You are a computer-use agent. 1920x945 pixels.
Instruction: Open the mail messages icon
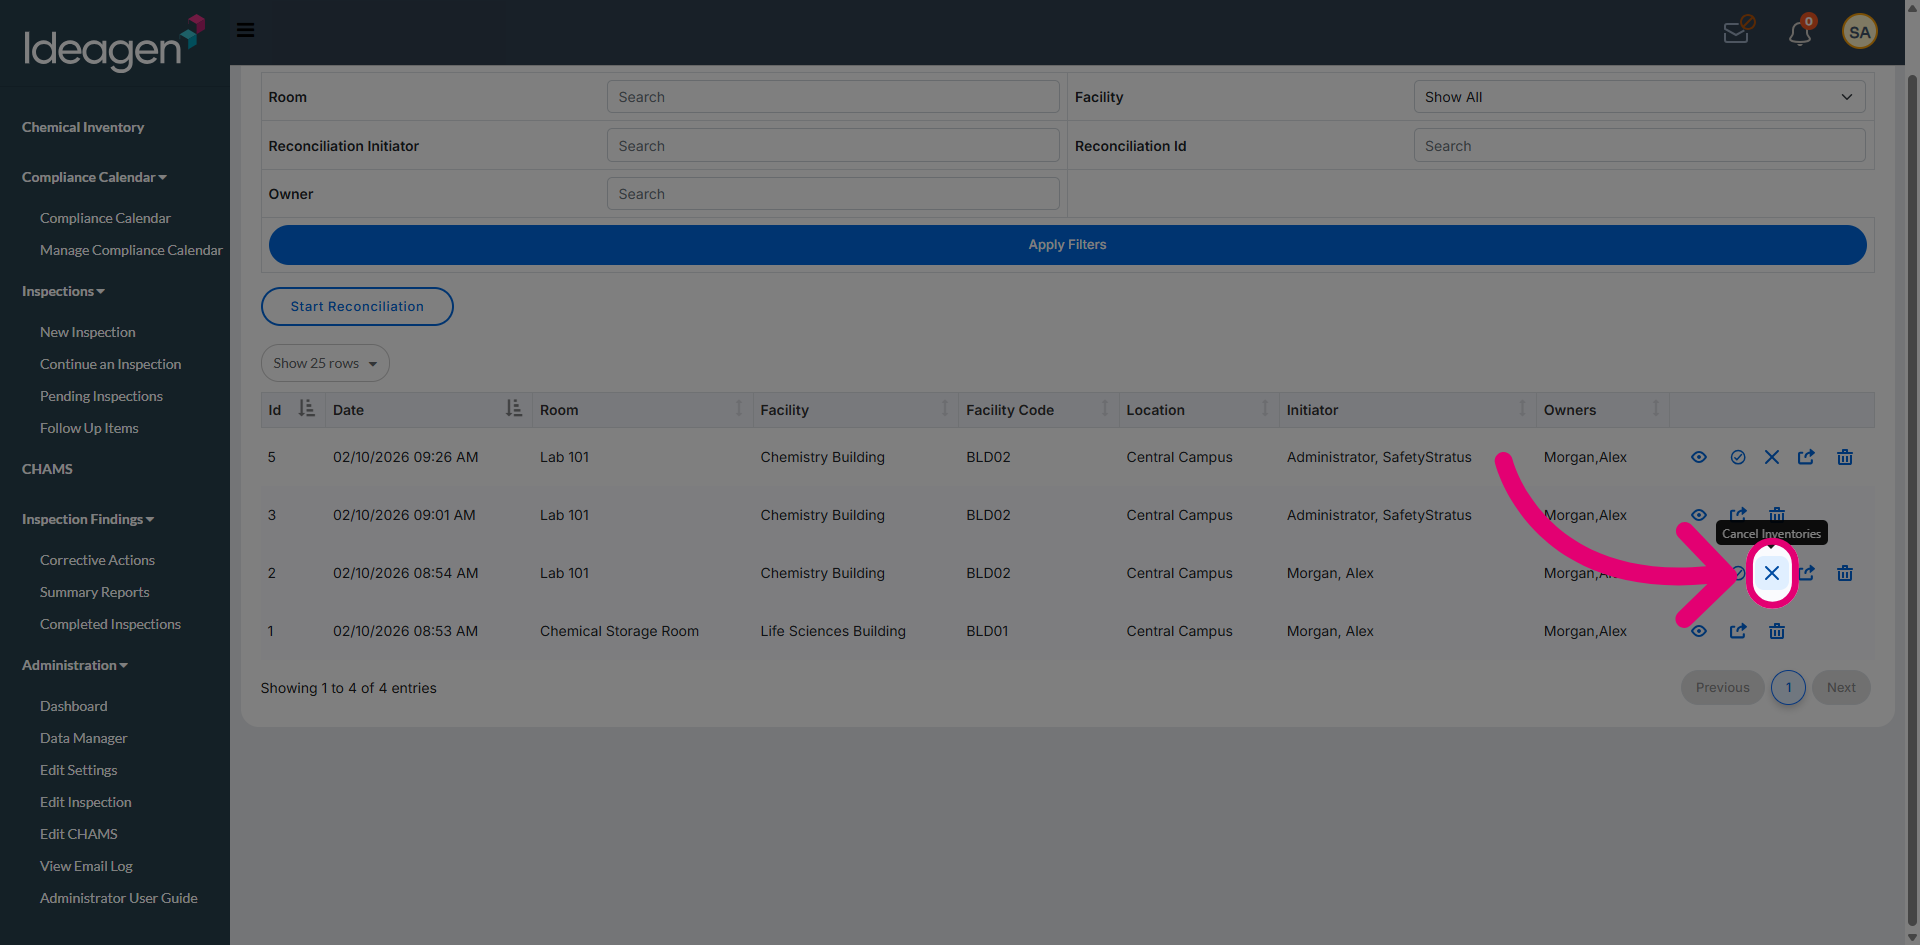coord(1737,32)
